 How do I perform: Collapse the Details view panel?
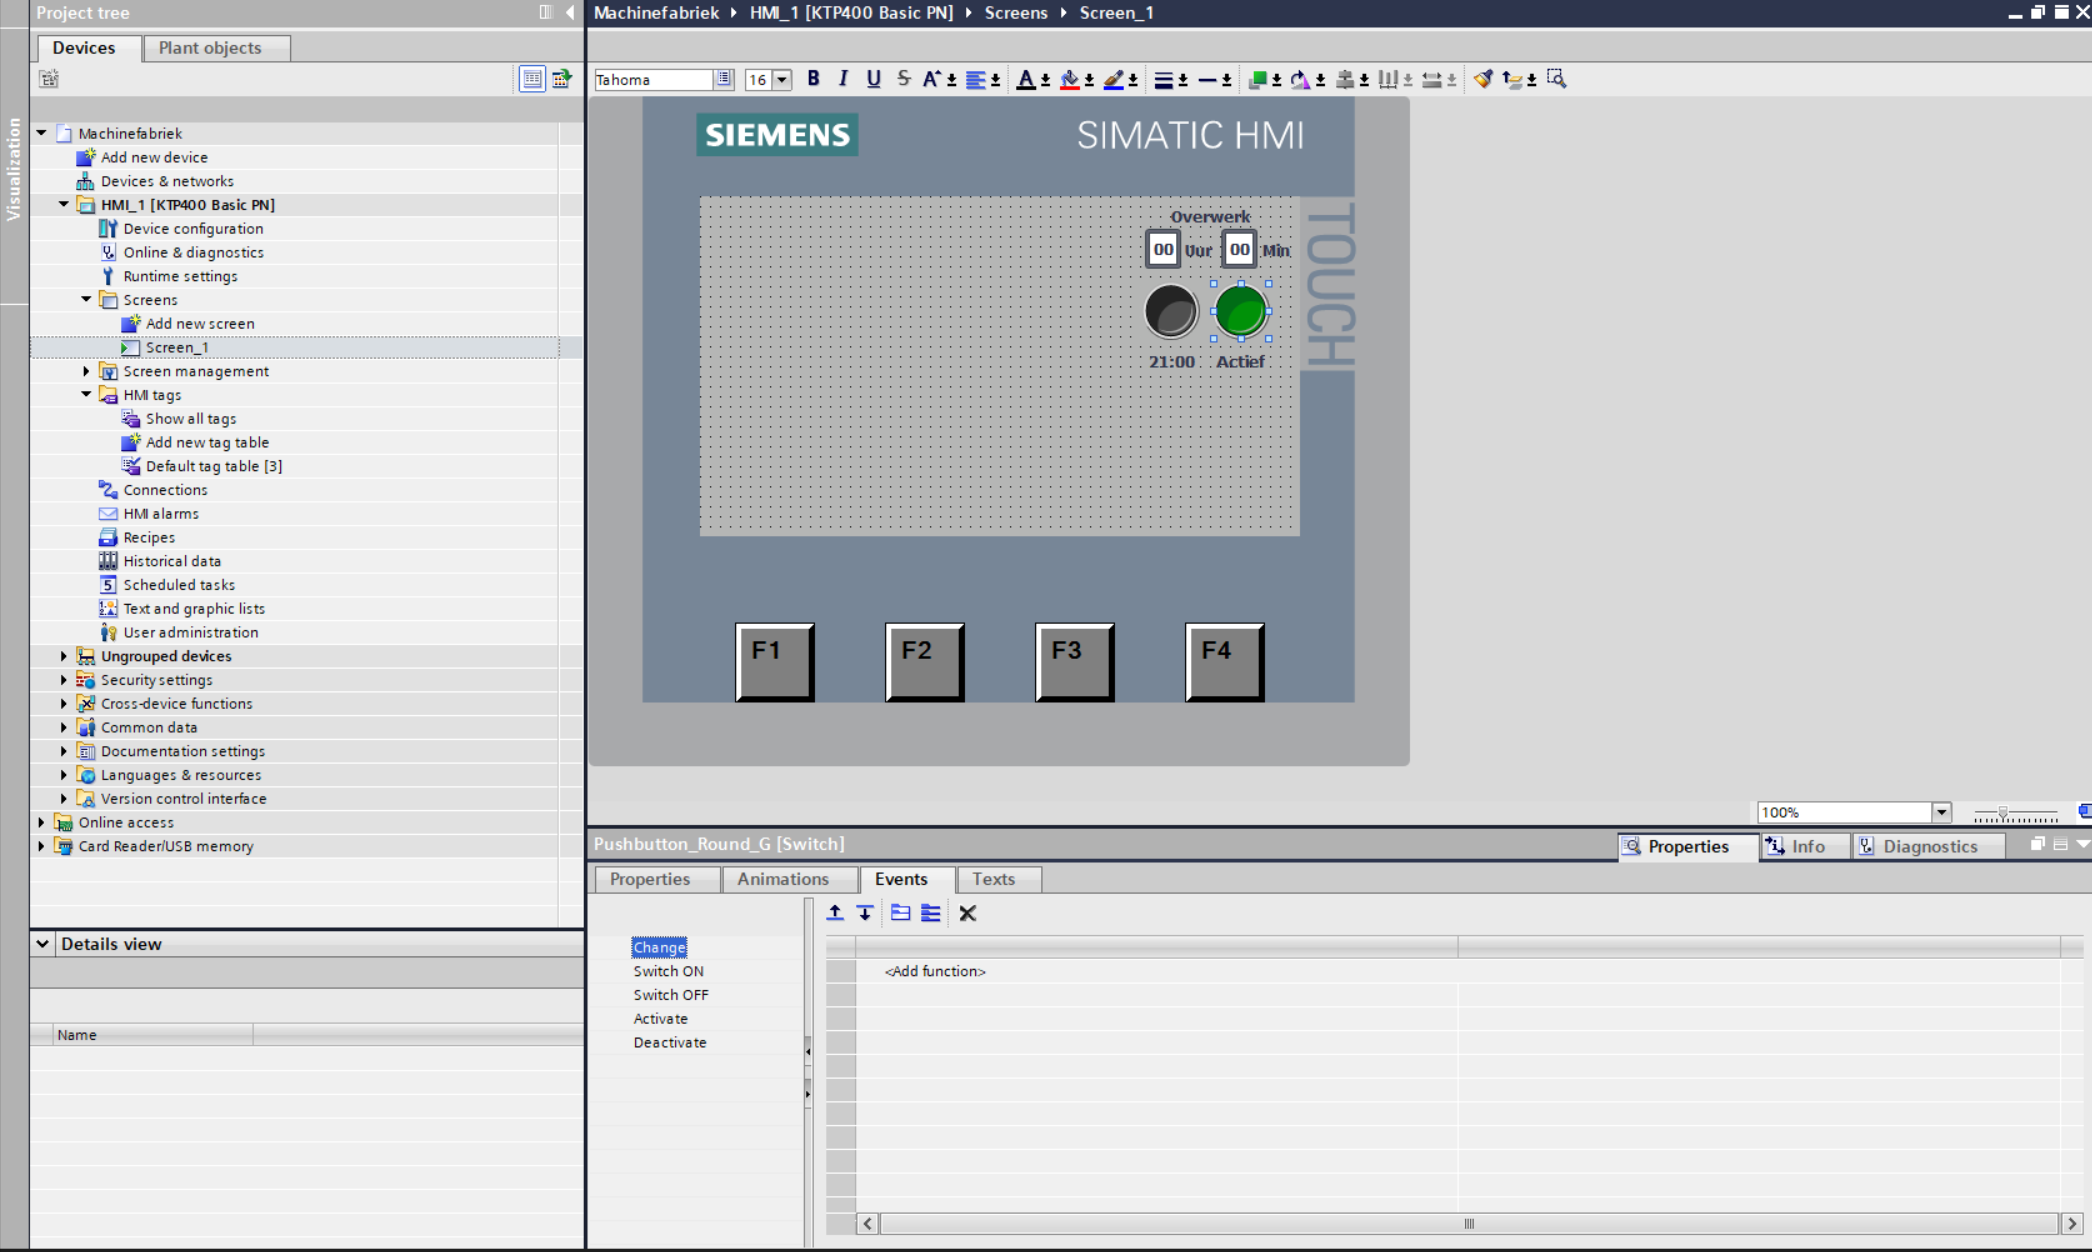pyautogui.click(x=42, y=943)
